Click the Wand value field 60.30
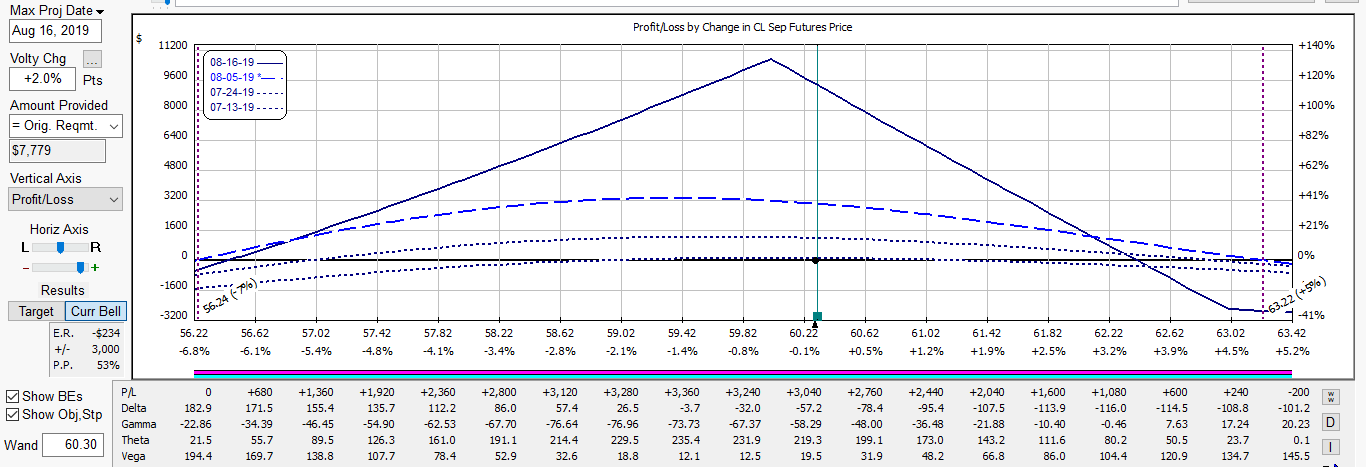Image resolution: width=1366 pixels, height=467 pixels. [75, 444]
